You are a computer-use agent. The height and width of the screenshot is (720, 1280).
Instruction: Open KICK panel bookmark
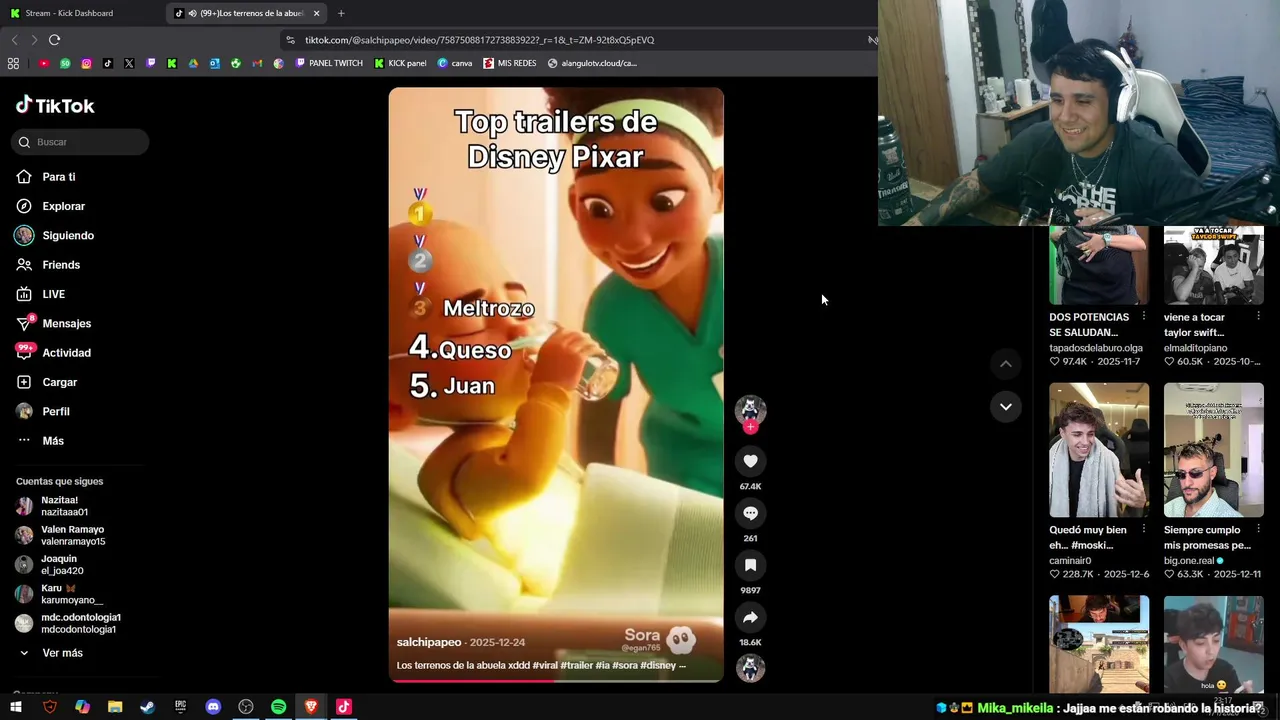tap(400, 63)
